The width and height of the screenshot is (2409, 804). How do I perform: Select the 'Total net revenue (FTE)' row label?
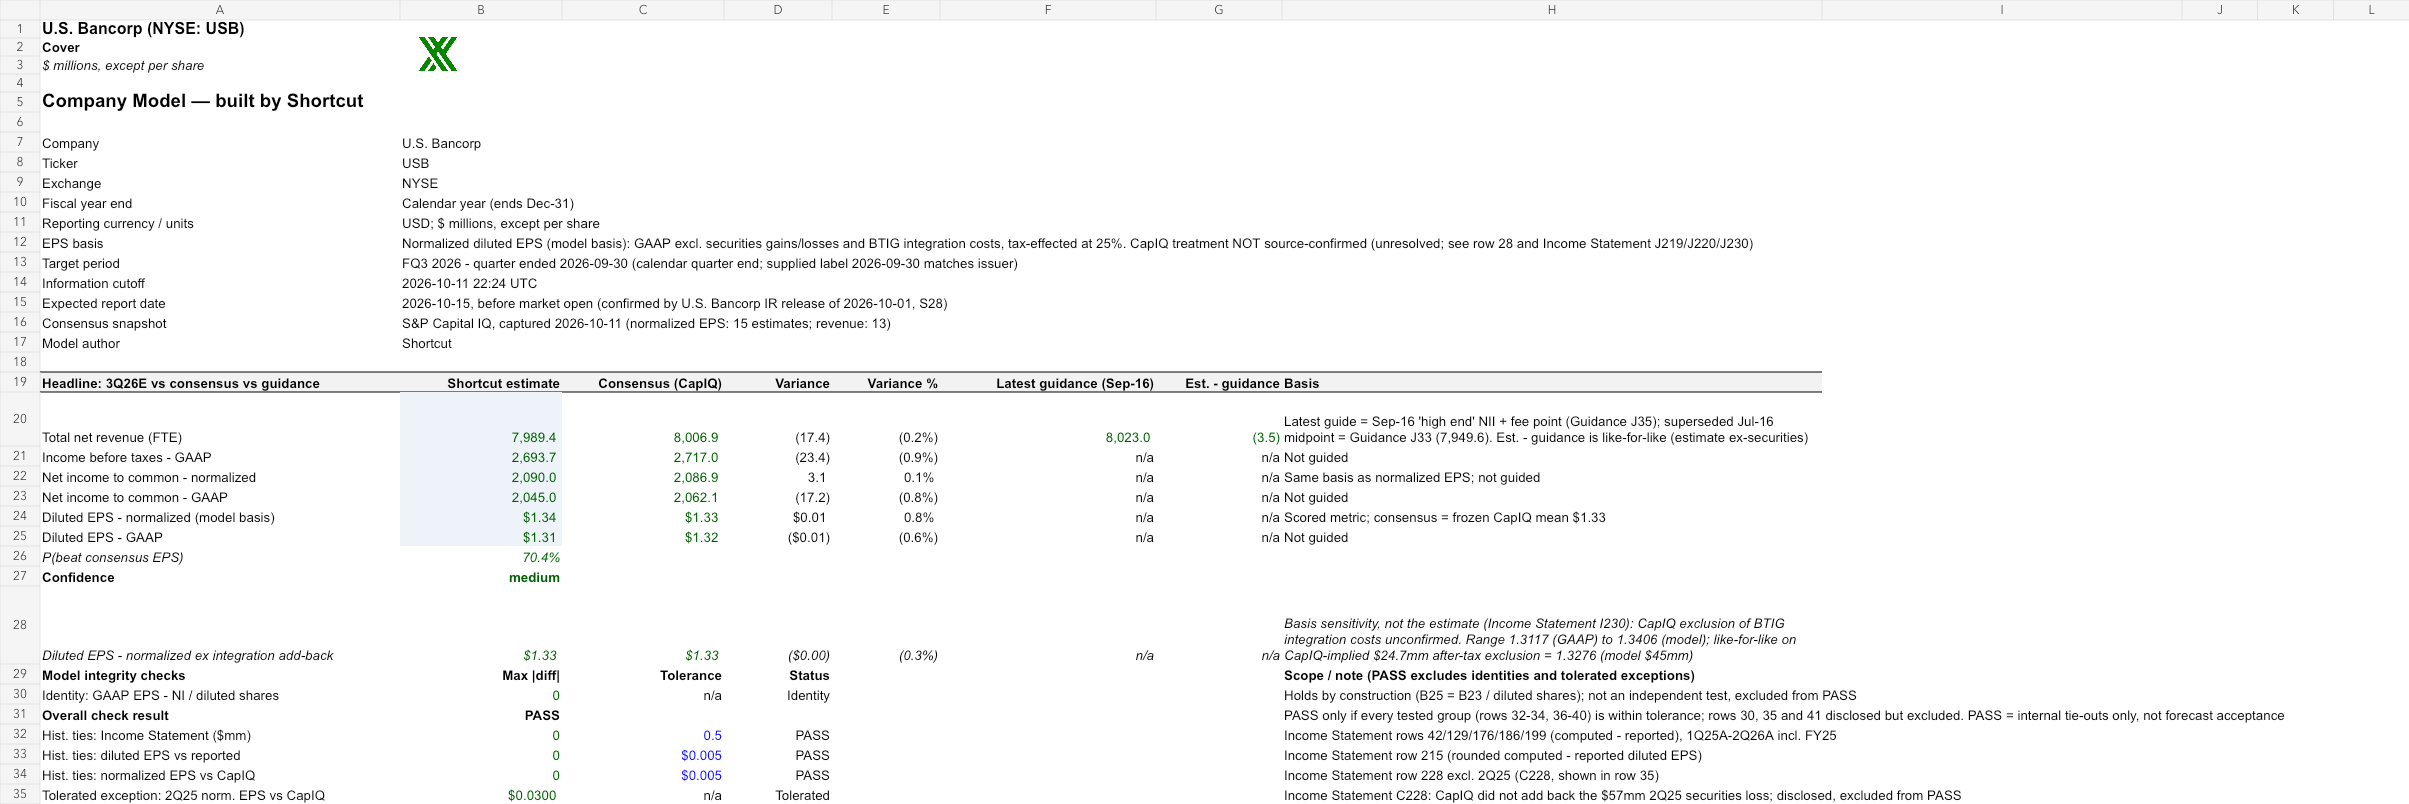pos(112,437)
